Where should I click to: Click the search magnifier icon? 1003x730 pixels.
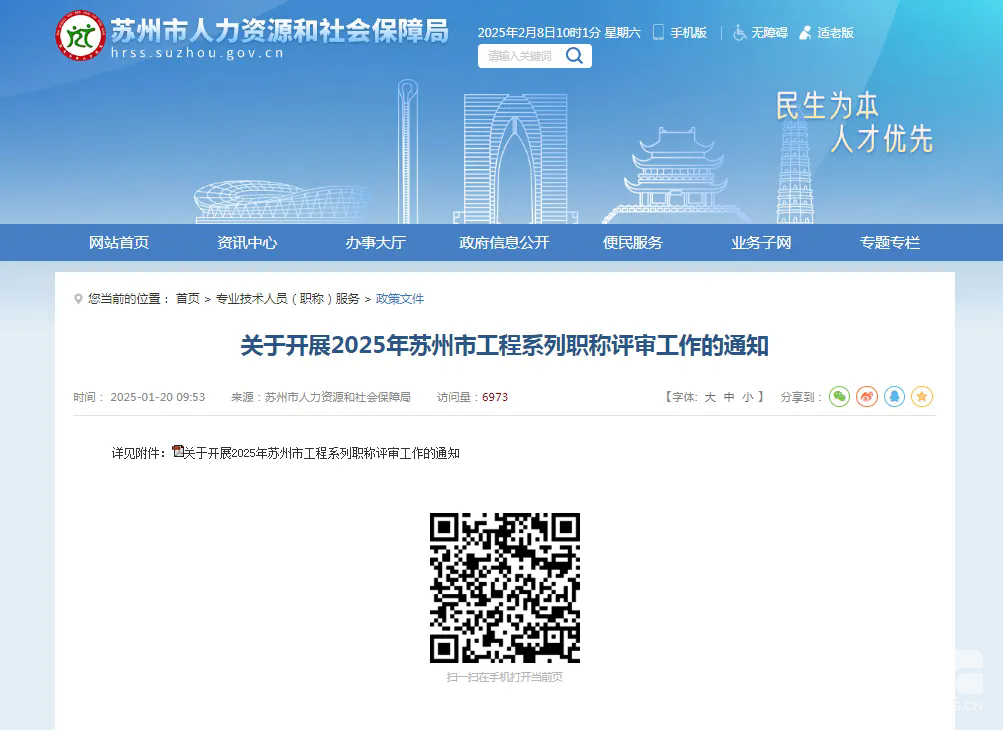[x=574, y=56]
